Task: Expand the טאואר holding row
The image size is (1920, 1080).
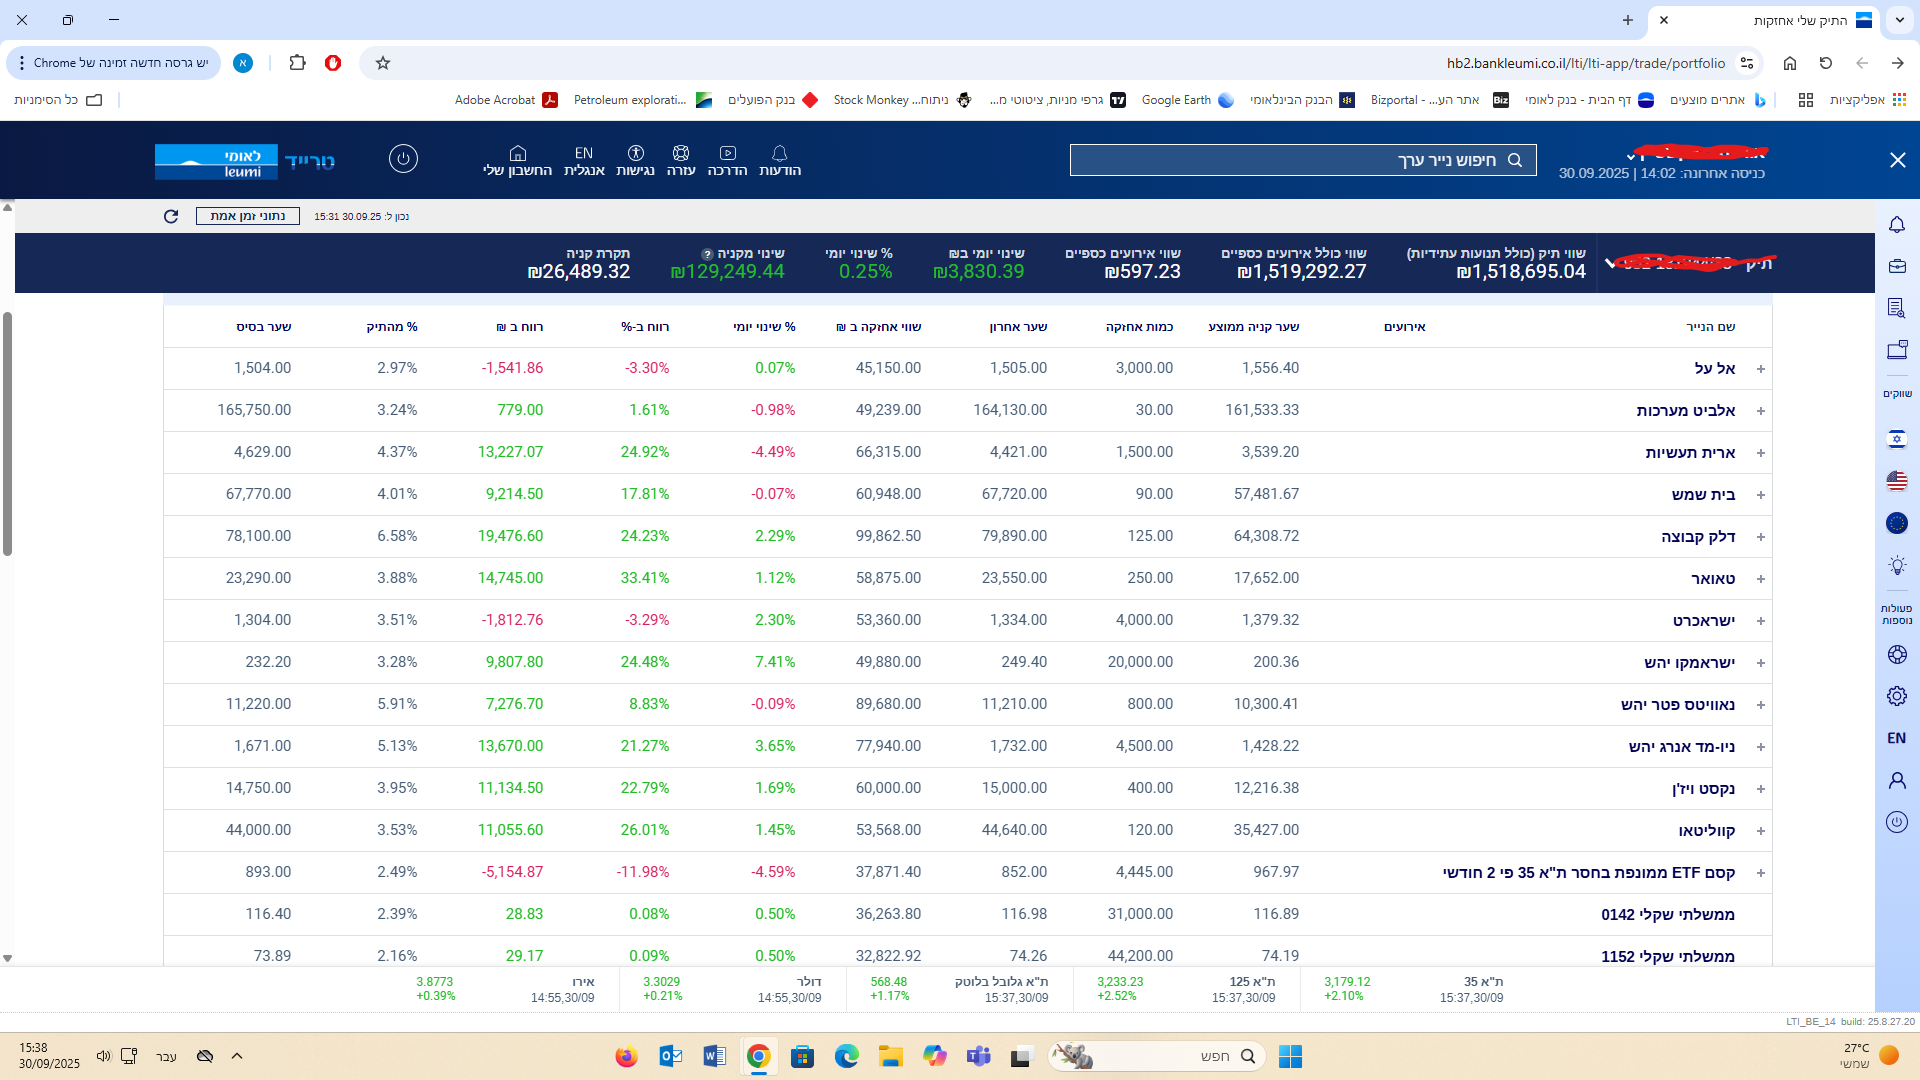Action: coord(1760,579)
